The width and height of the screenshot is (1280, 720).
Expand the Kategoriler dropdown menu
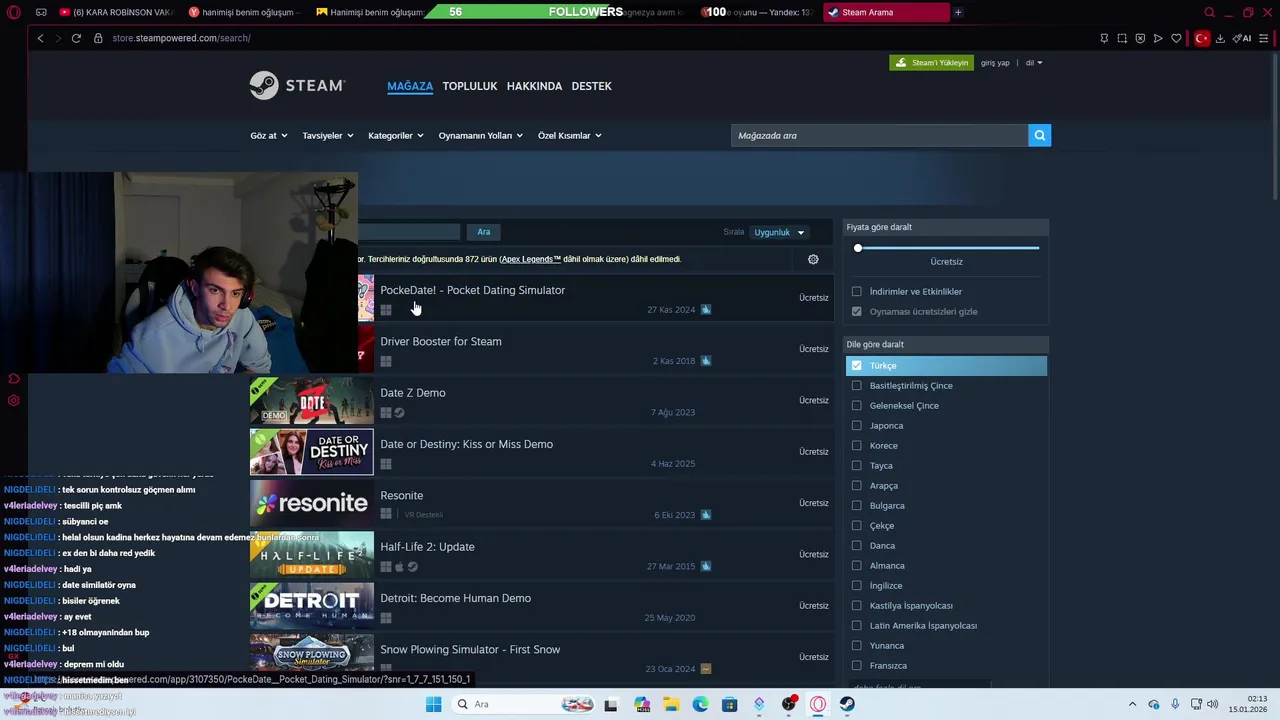tap(395, 135)
